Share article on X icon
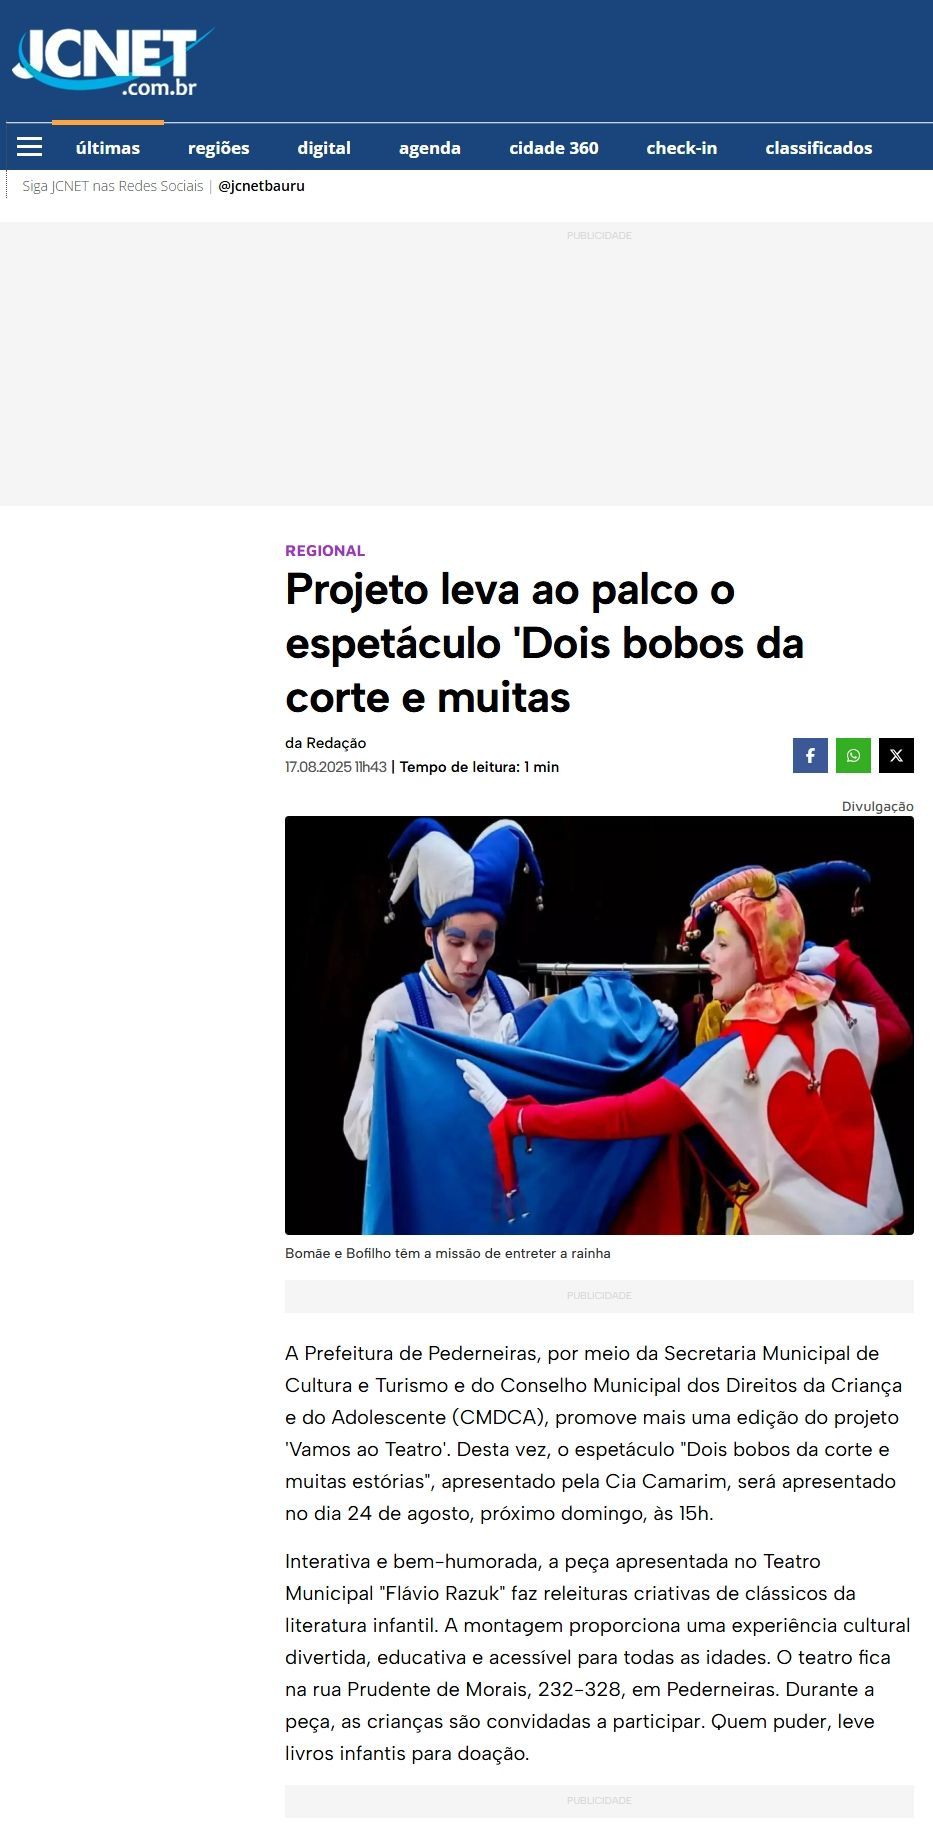 (896, 756)
